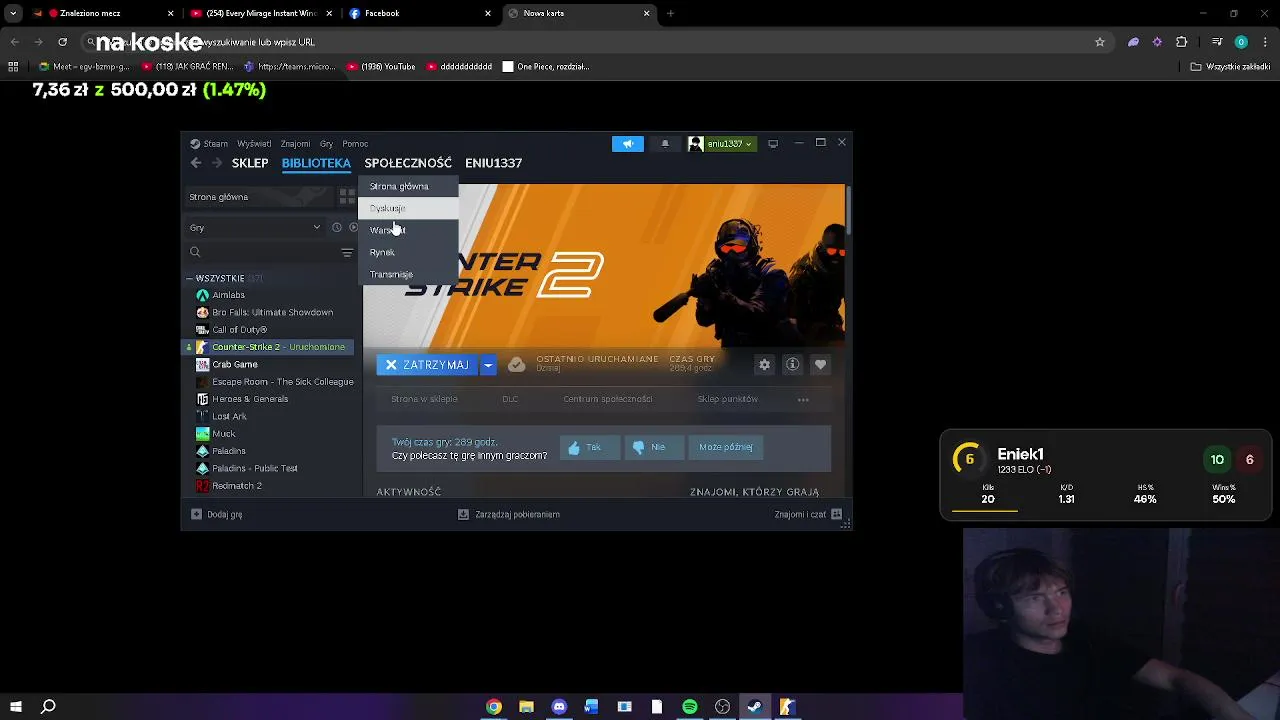Click Strona w sklepie link
Screen dimensions: 1280x720
(424, 399)
